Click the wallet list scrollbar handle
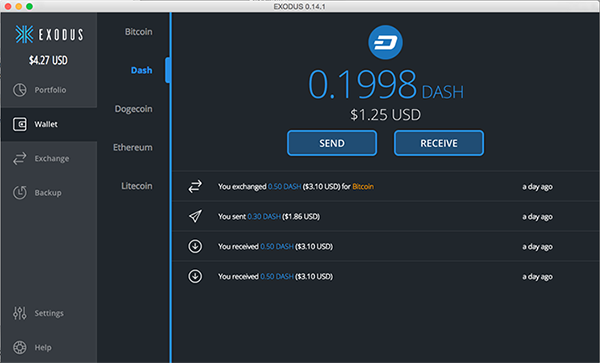The image size is (600, 363). click(x=167, y=70)
